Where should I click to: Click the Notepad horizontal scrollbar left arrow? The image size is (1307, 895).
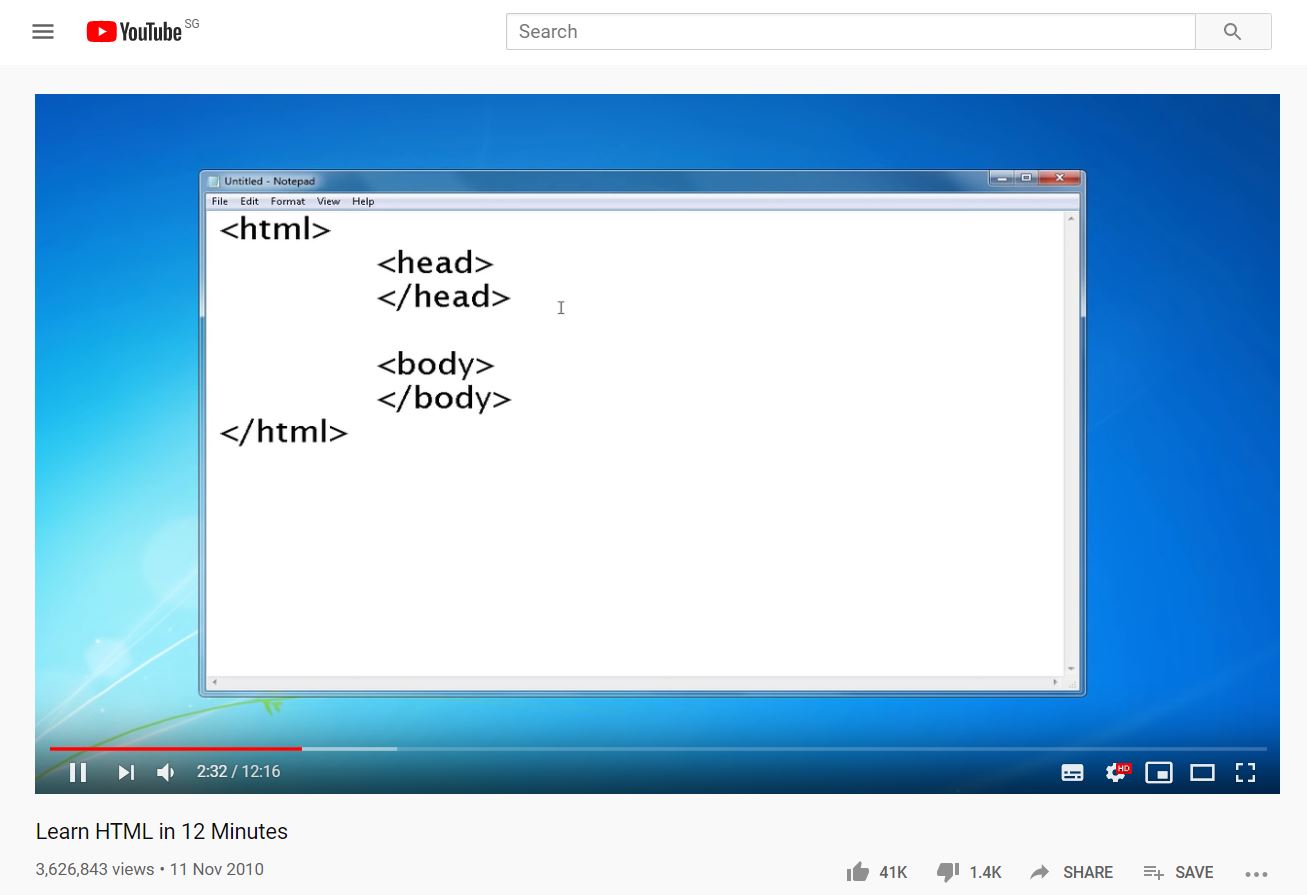pyautogui.click(x=214, y=683)
